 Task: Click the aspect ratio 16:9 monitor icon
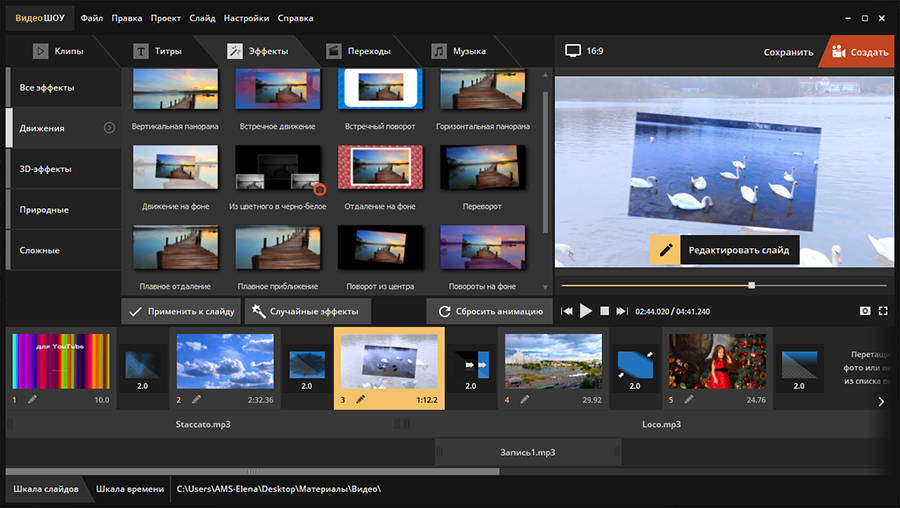point(573,51)
